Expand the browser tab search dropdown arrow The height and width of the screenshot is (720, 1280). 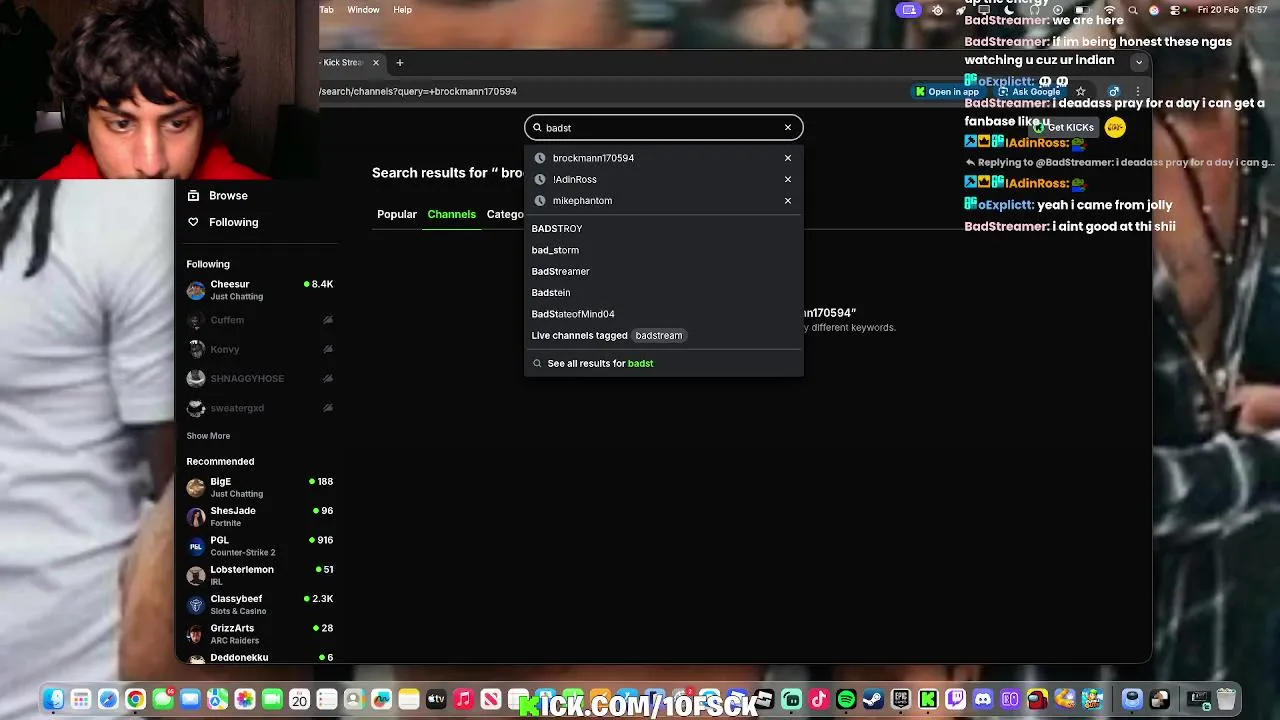coord(1138,62)
